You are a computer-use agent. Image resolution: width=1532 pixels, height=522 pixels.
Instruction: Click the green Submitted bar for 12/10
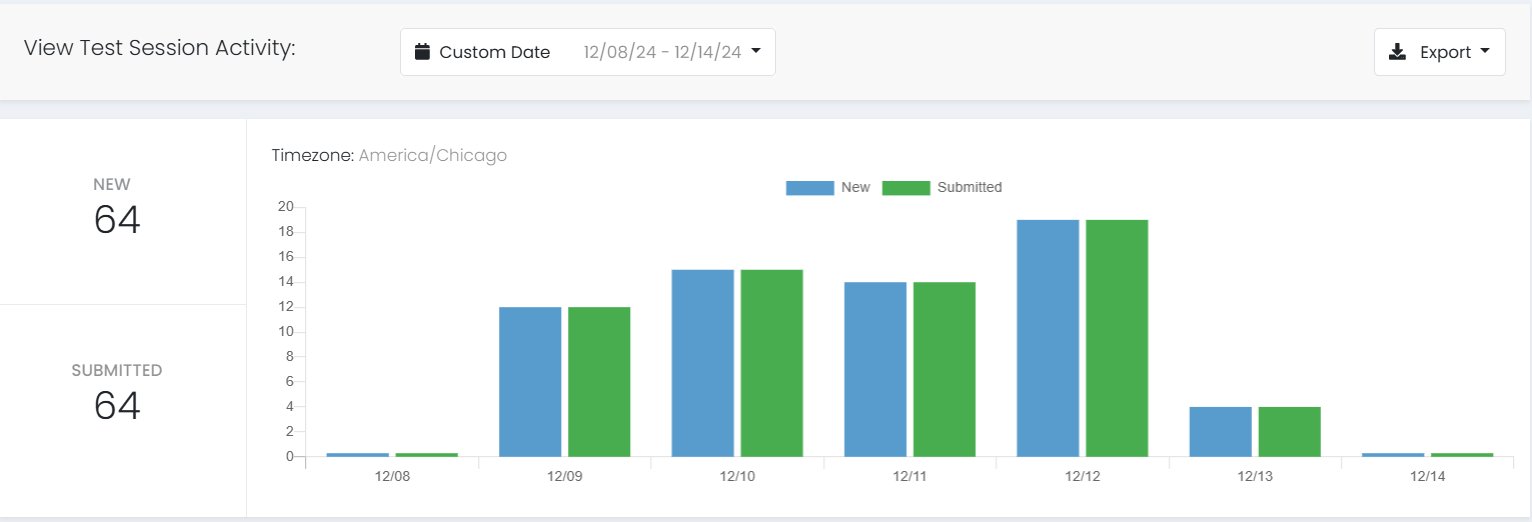[x=772, y=363]
